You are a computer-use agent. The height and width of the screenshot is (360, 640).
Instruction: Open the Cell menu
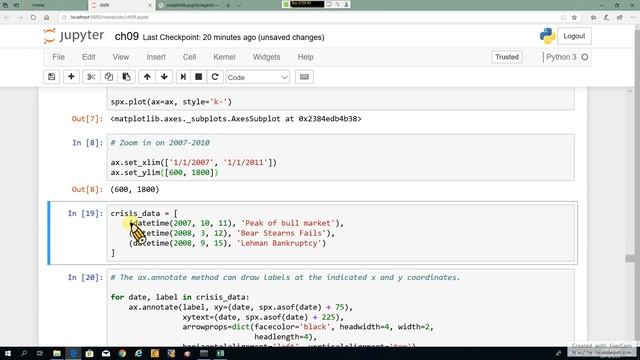pos(189,57)
